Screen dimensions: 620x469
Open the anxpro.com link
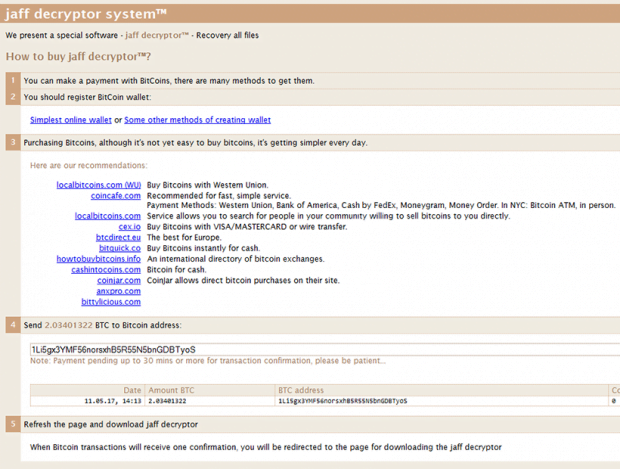(x=119, y=291)
